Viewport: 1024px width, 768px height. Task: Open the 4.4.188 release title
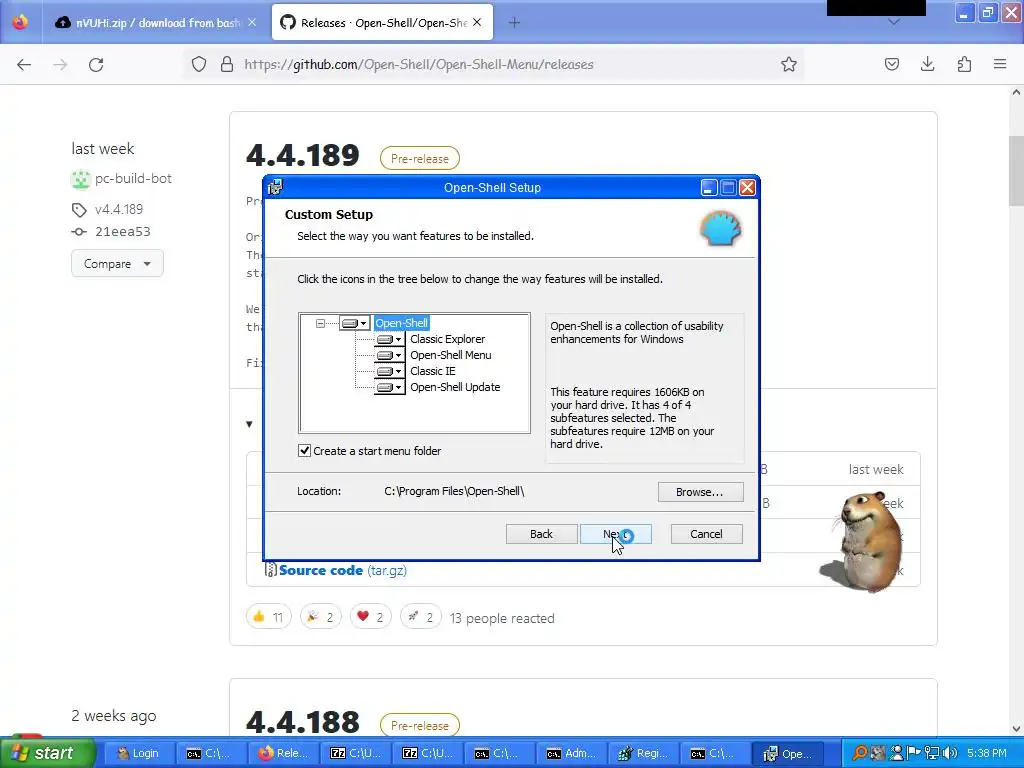click(x=303, y=722)
